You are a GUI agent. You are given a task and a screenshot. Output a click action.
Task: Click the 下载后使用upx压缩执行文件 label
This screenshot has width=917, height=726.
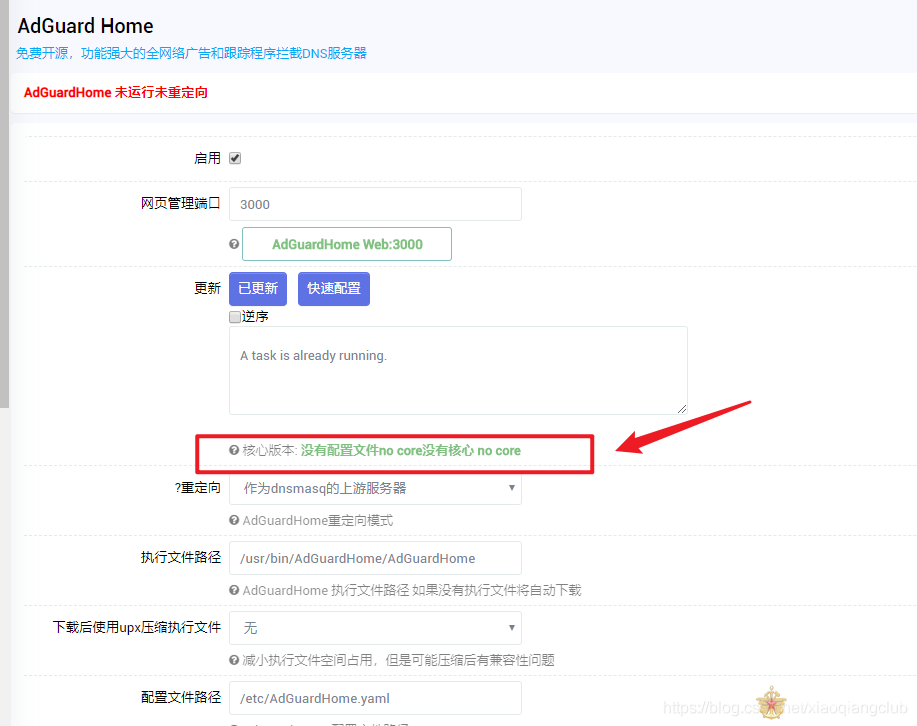tap(137, 627)
